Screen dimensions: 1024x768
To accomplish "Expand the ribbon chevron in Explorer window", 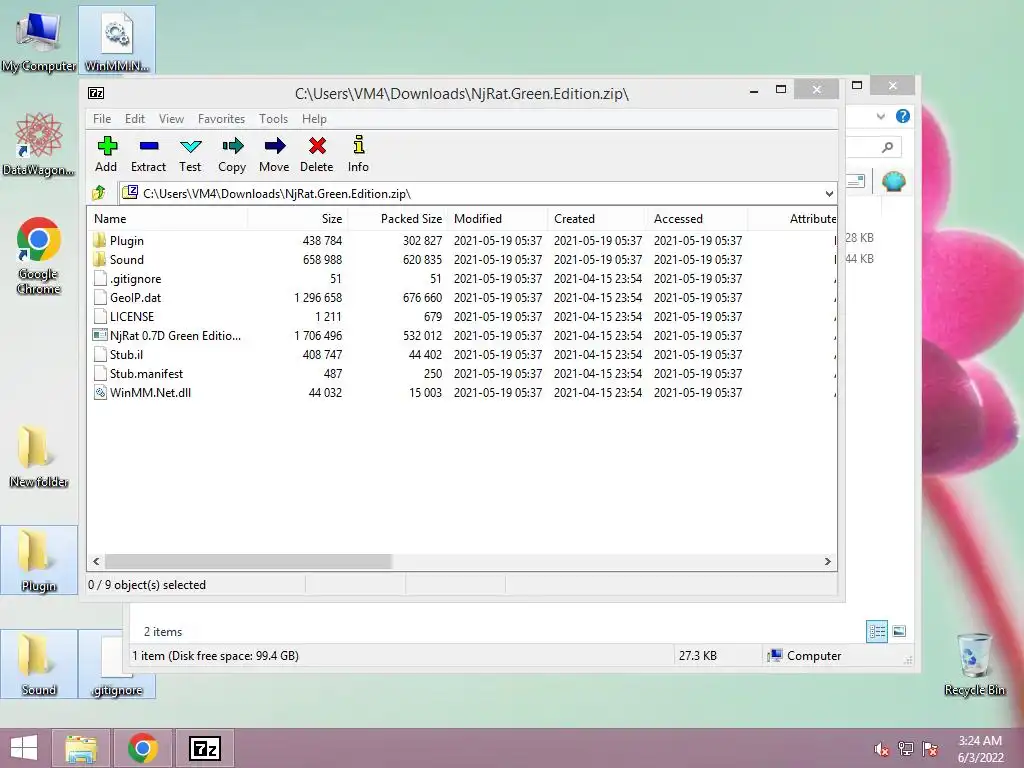I will (x=880, y=116).
